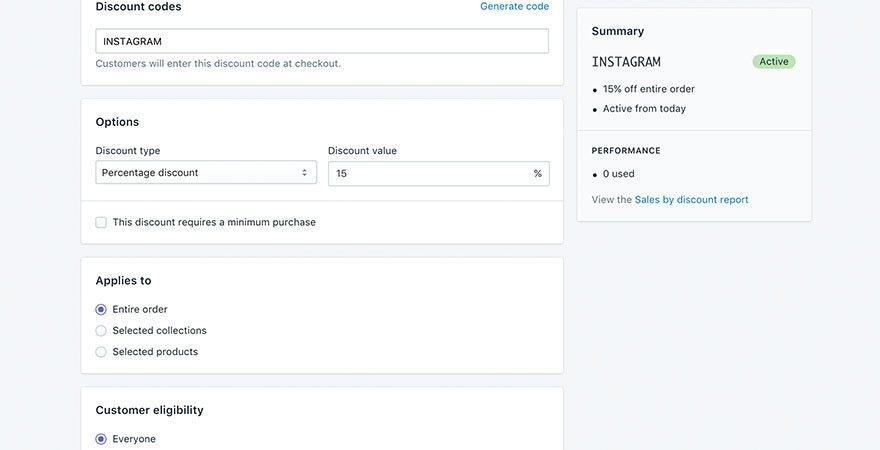Click the percent symbol in Discount value
The image size is (880, 450).
(x=538, y=173)
